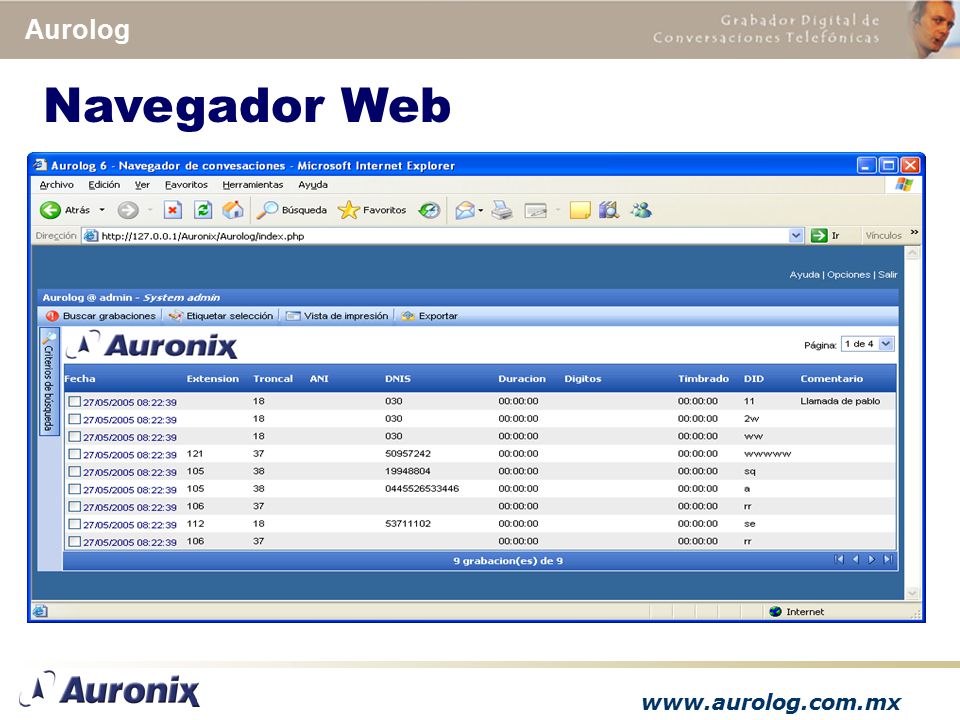Click the scrollbar up arrow
This screenshot has width=960, height=720.
(912, 253)
